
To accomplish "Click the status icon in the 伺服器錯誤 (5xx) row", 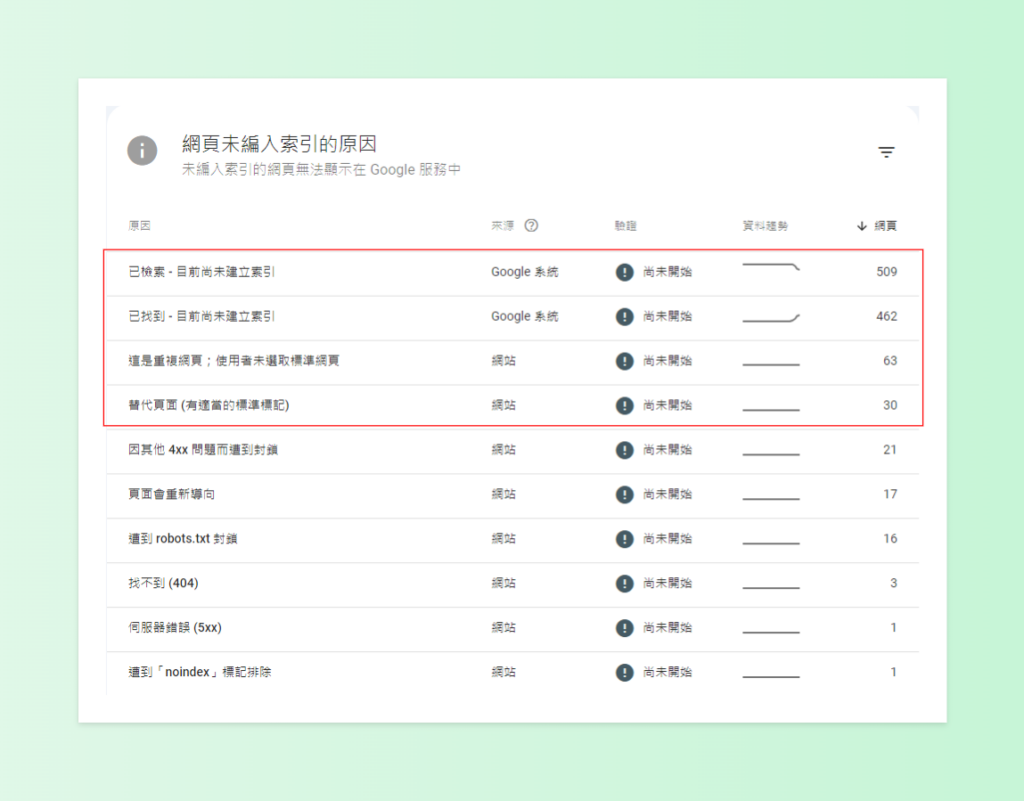I will [x=625, y=628].
